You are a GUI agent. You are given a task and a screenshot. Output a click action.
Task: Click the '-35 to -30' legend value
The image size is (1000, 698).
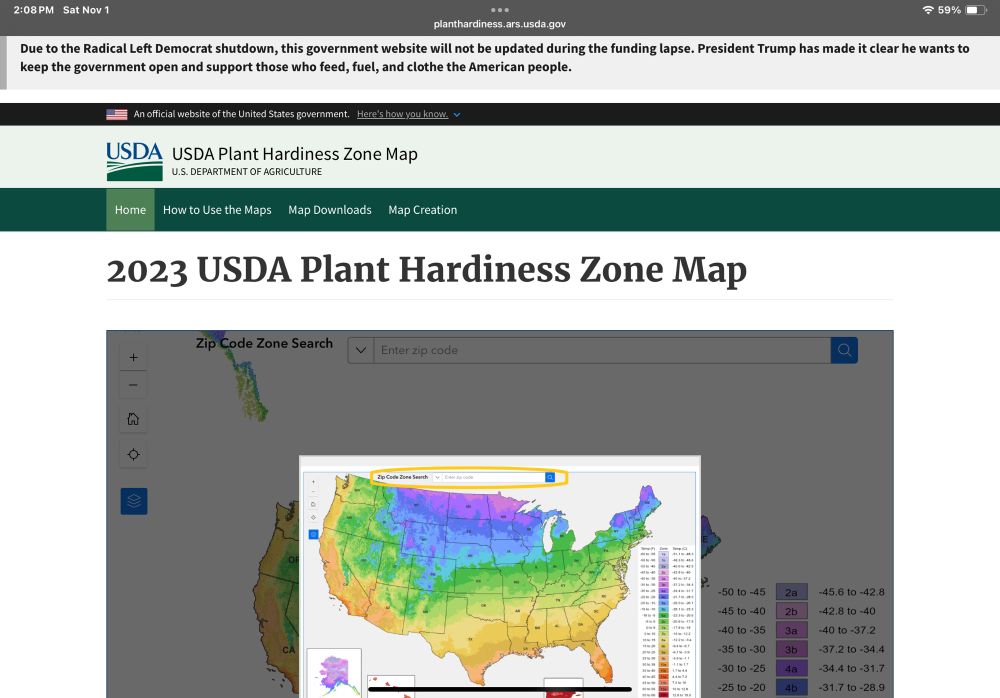coord(742,650)
